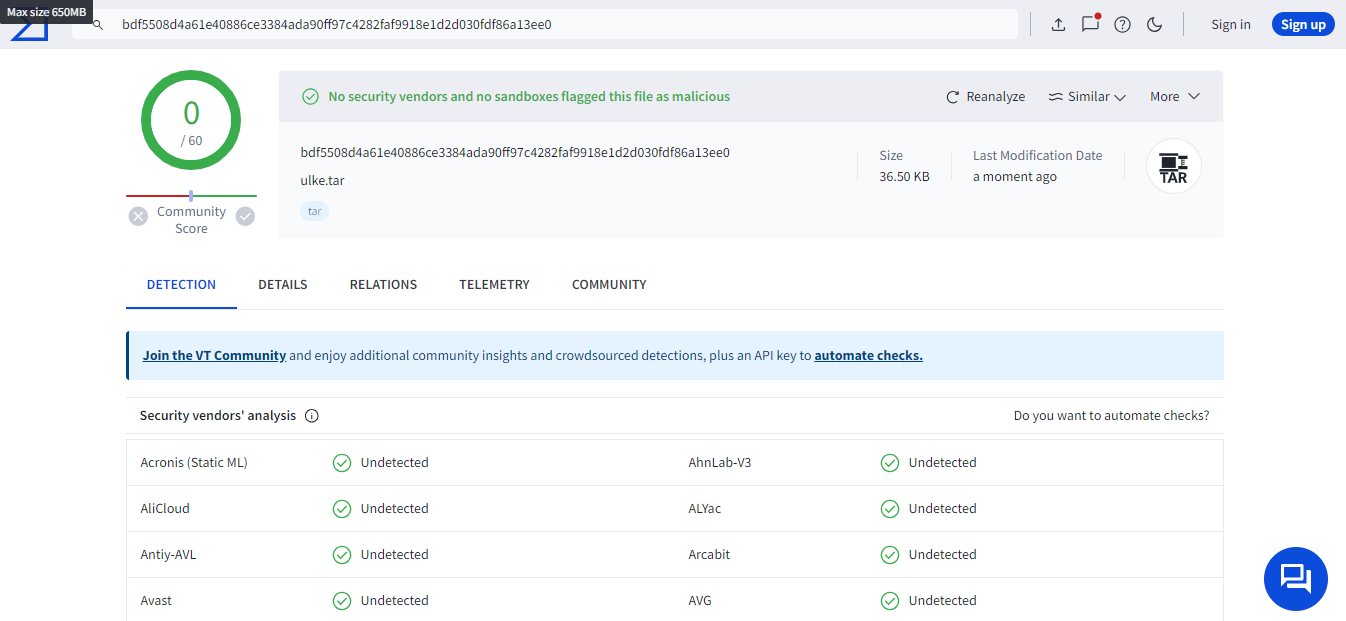1346x621 pixels.
Task: Toggle dark mode moon icon
Action: tap(1154, 25)
